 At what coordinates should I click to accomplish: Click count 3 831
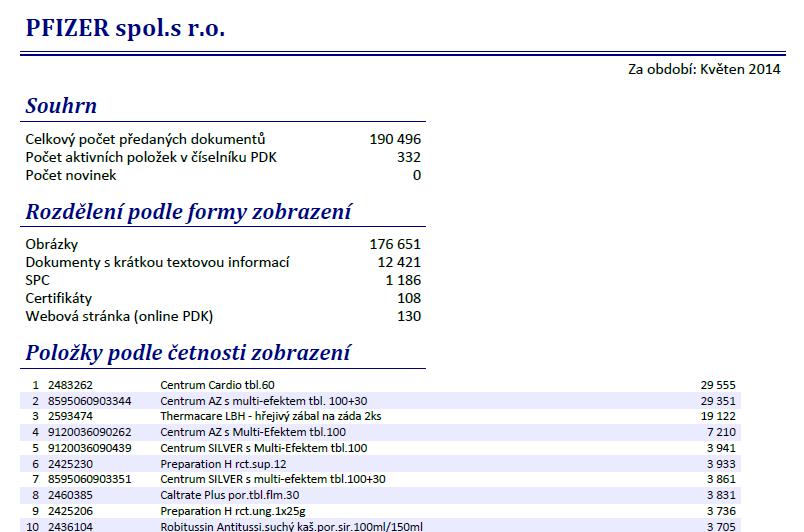pos(721,495)
